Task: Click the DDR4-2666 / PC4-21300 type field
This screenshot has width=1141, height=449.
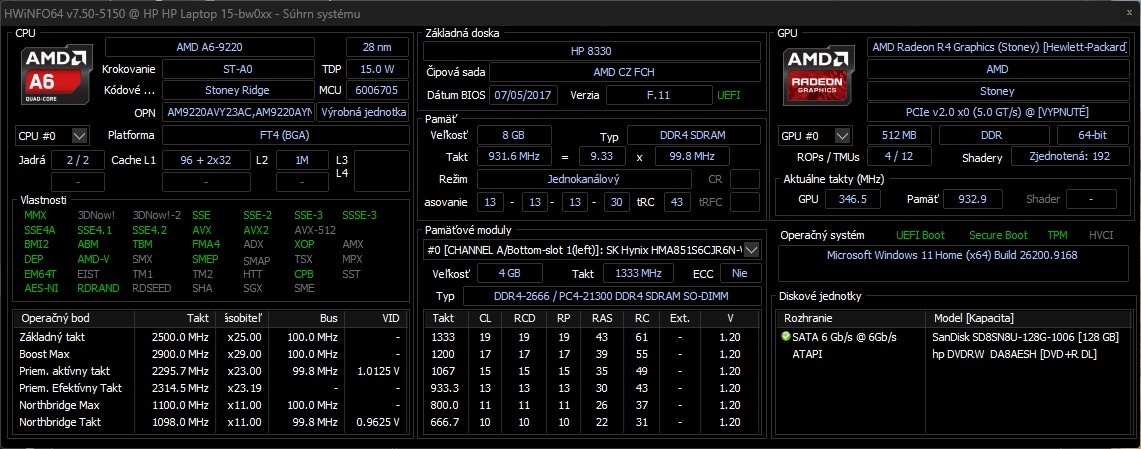Action: [612, 296]
